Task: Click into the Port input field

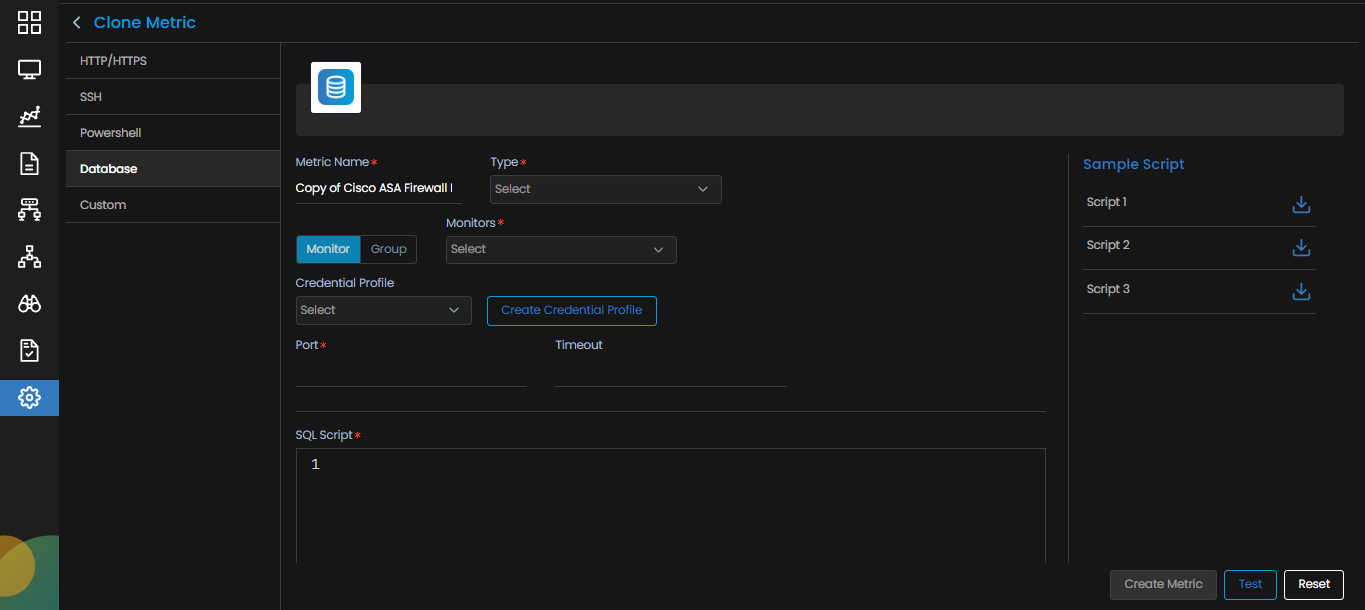Action: point(411,371)
